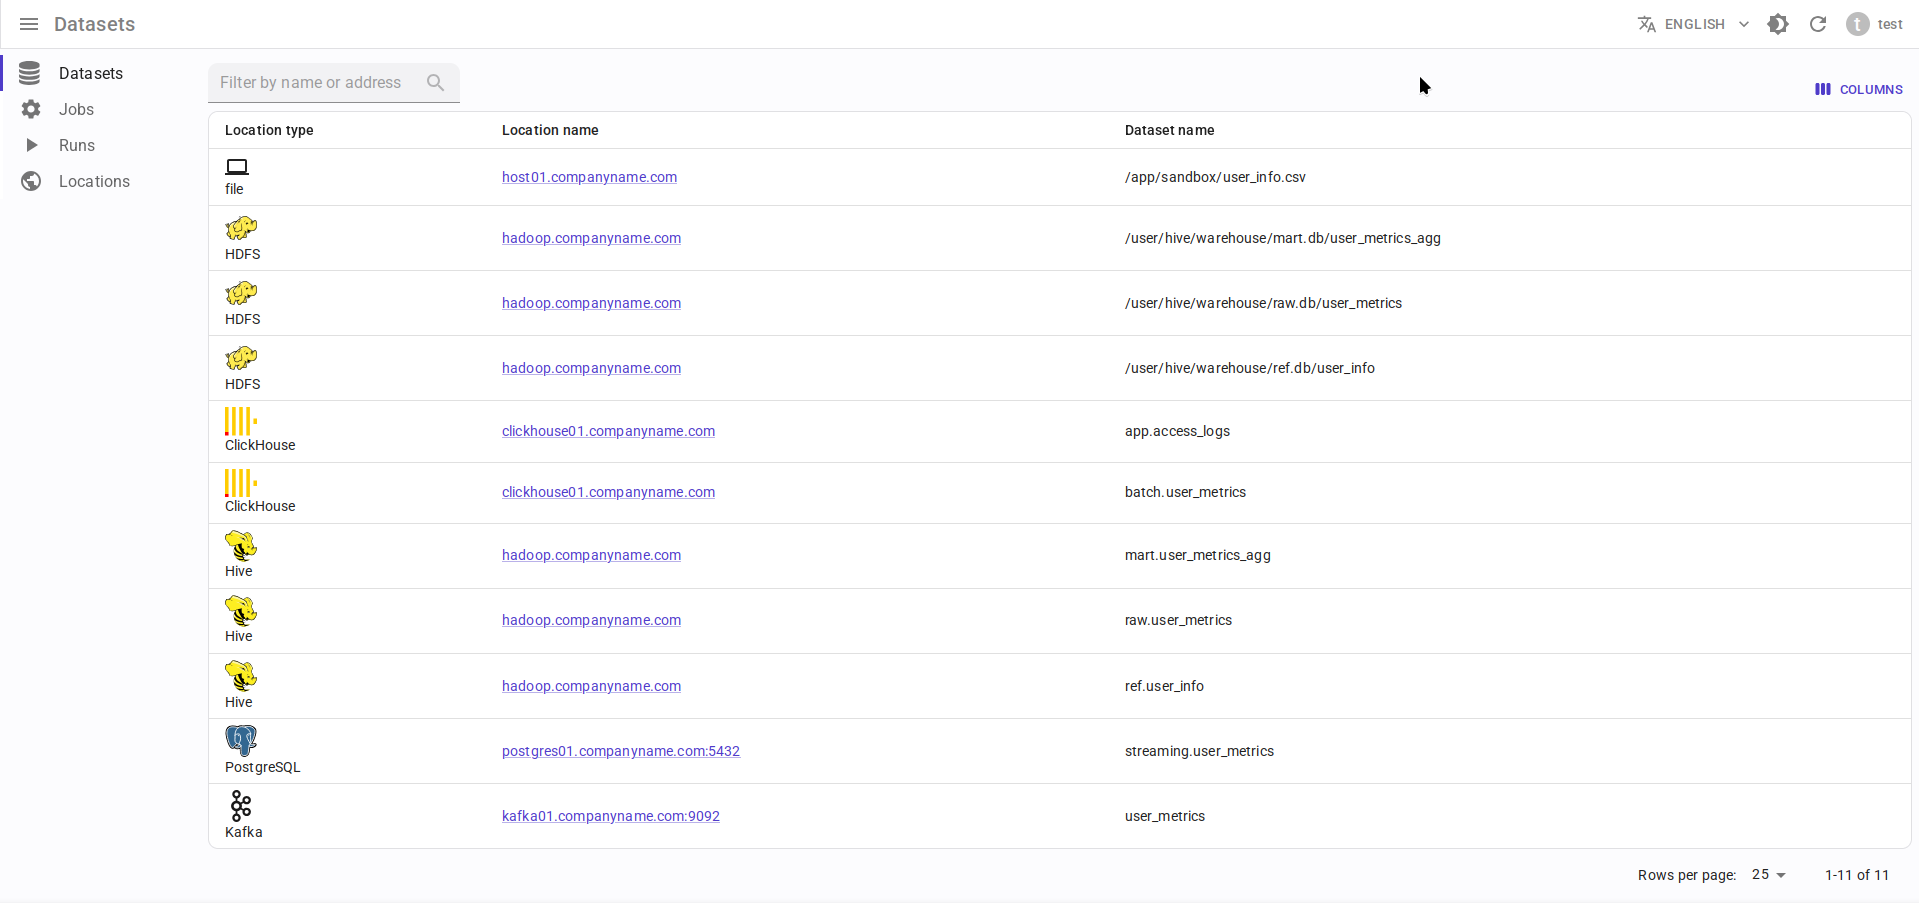Open the test user avatar menu
The height and width of the screenshot is (903, 1919).
1874,24
